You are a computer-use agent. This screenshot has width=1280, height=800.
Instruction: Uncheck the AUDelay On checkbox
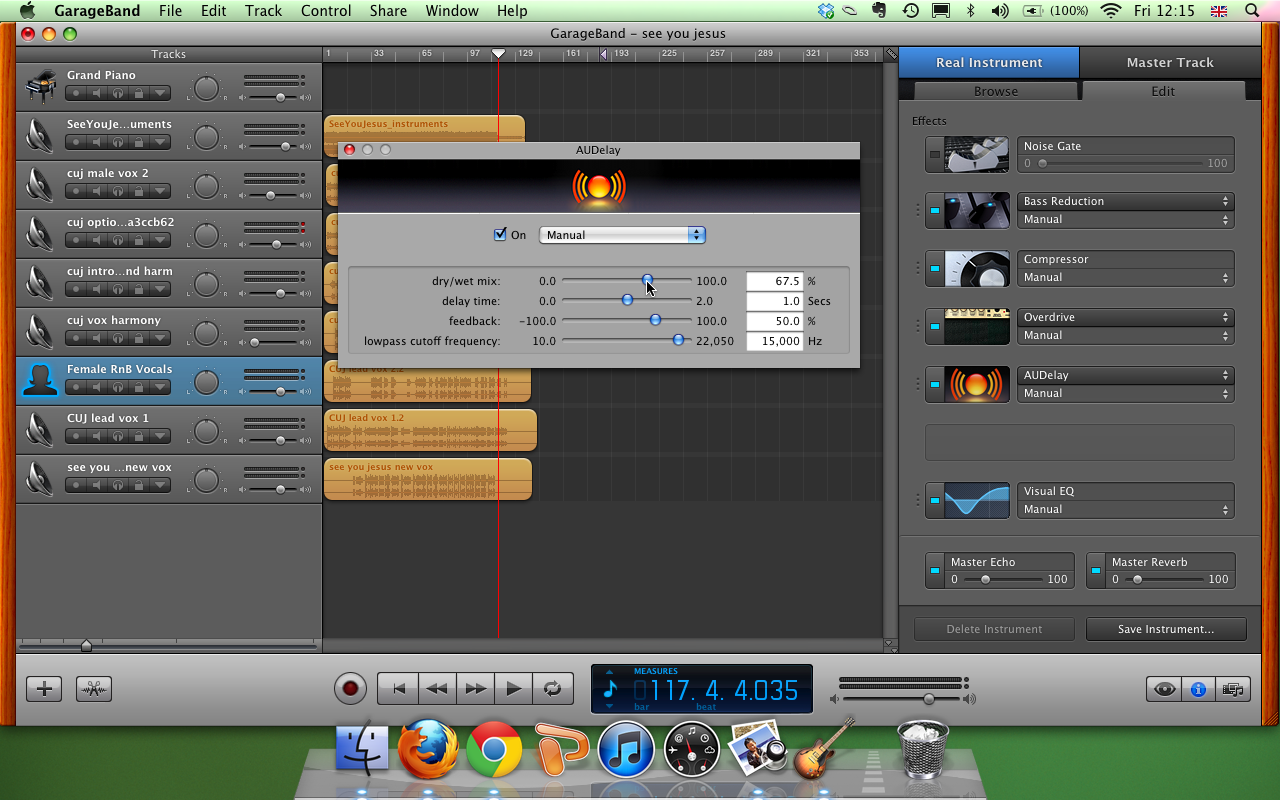pyautogui.click(x=501, y=235)
